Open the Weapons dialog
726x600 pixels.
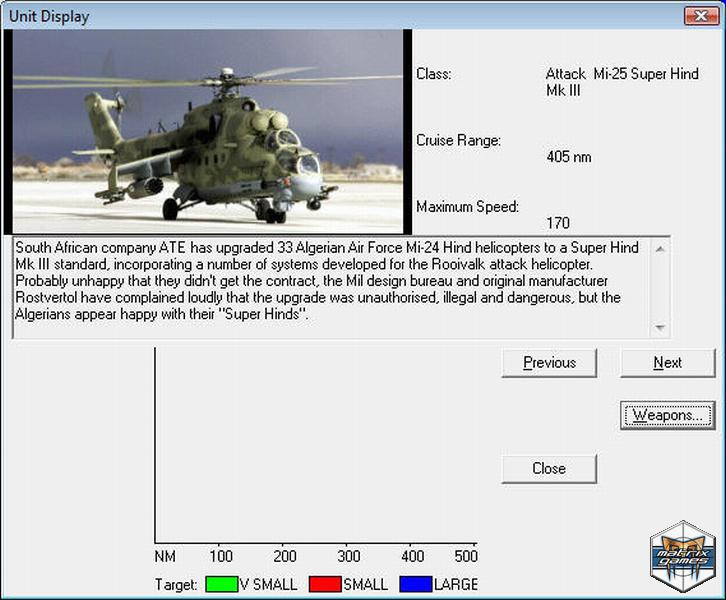coord(668,415)
